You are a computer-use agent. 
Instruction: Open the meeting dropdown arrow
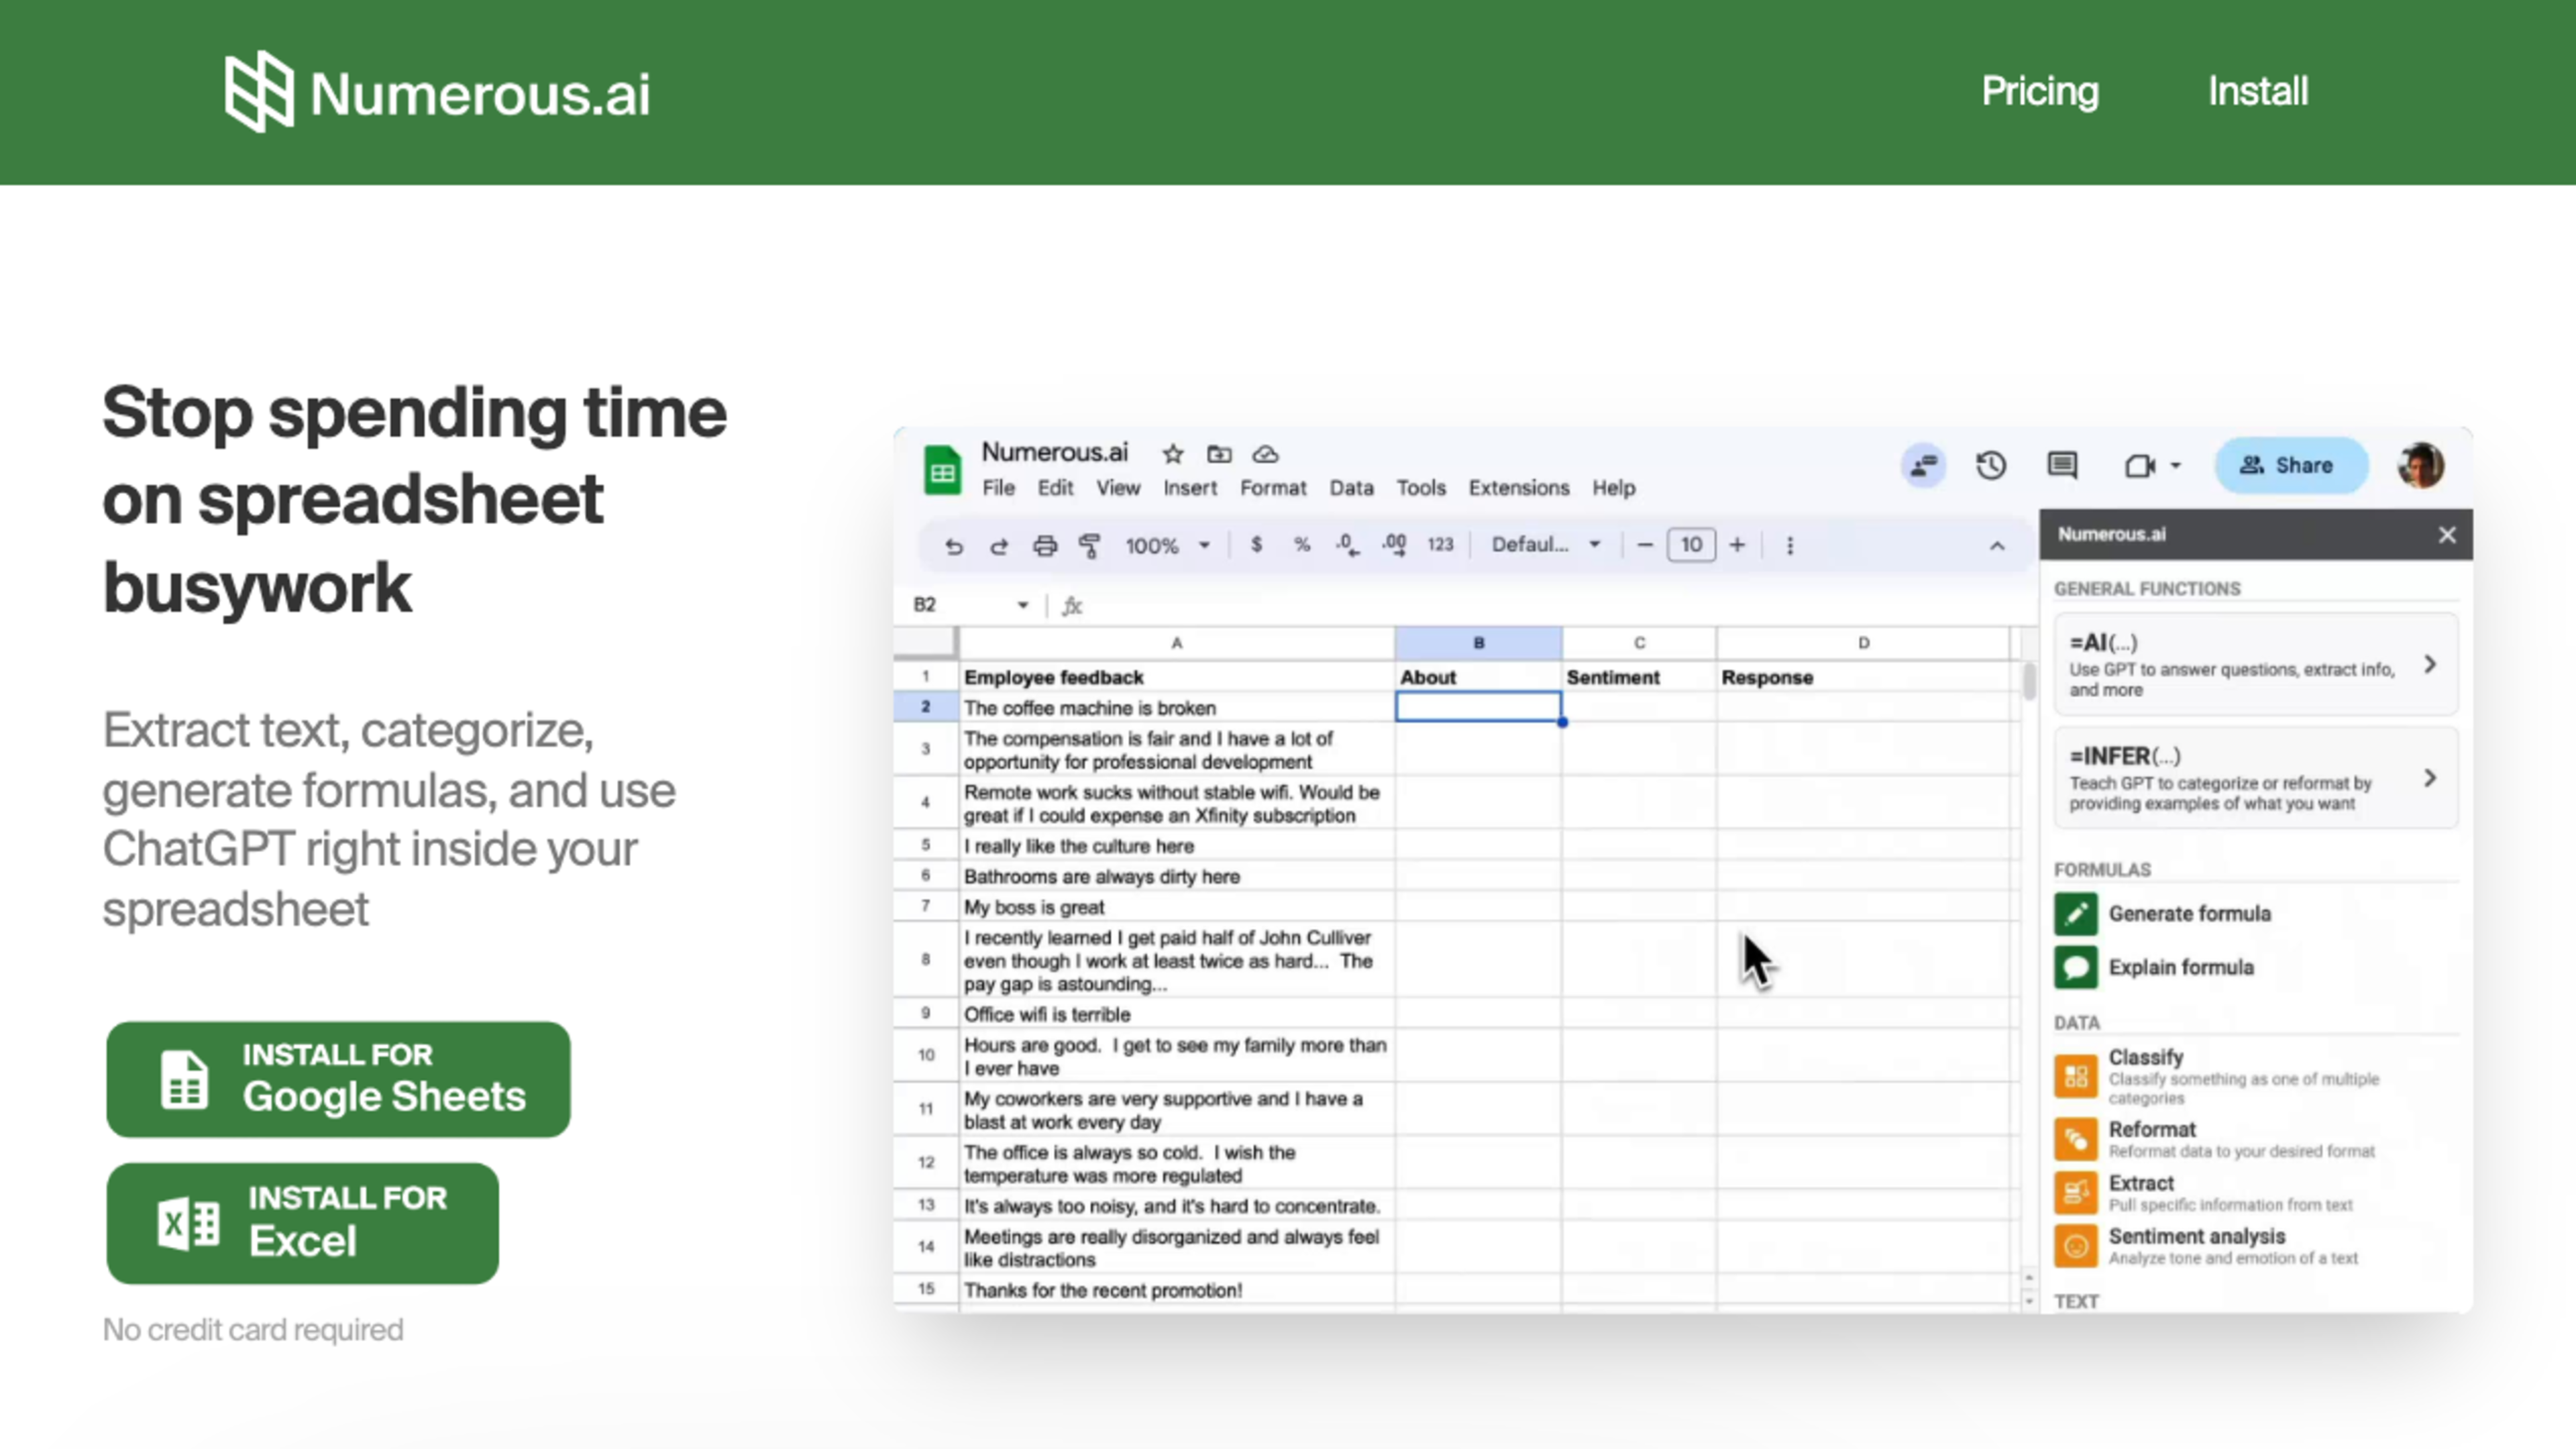tap(2176, 466)
